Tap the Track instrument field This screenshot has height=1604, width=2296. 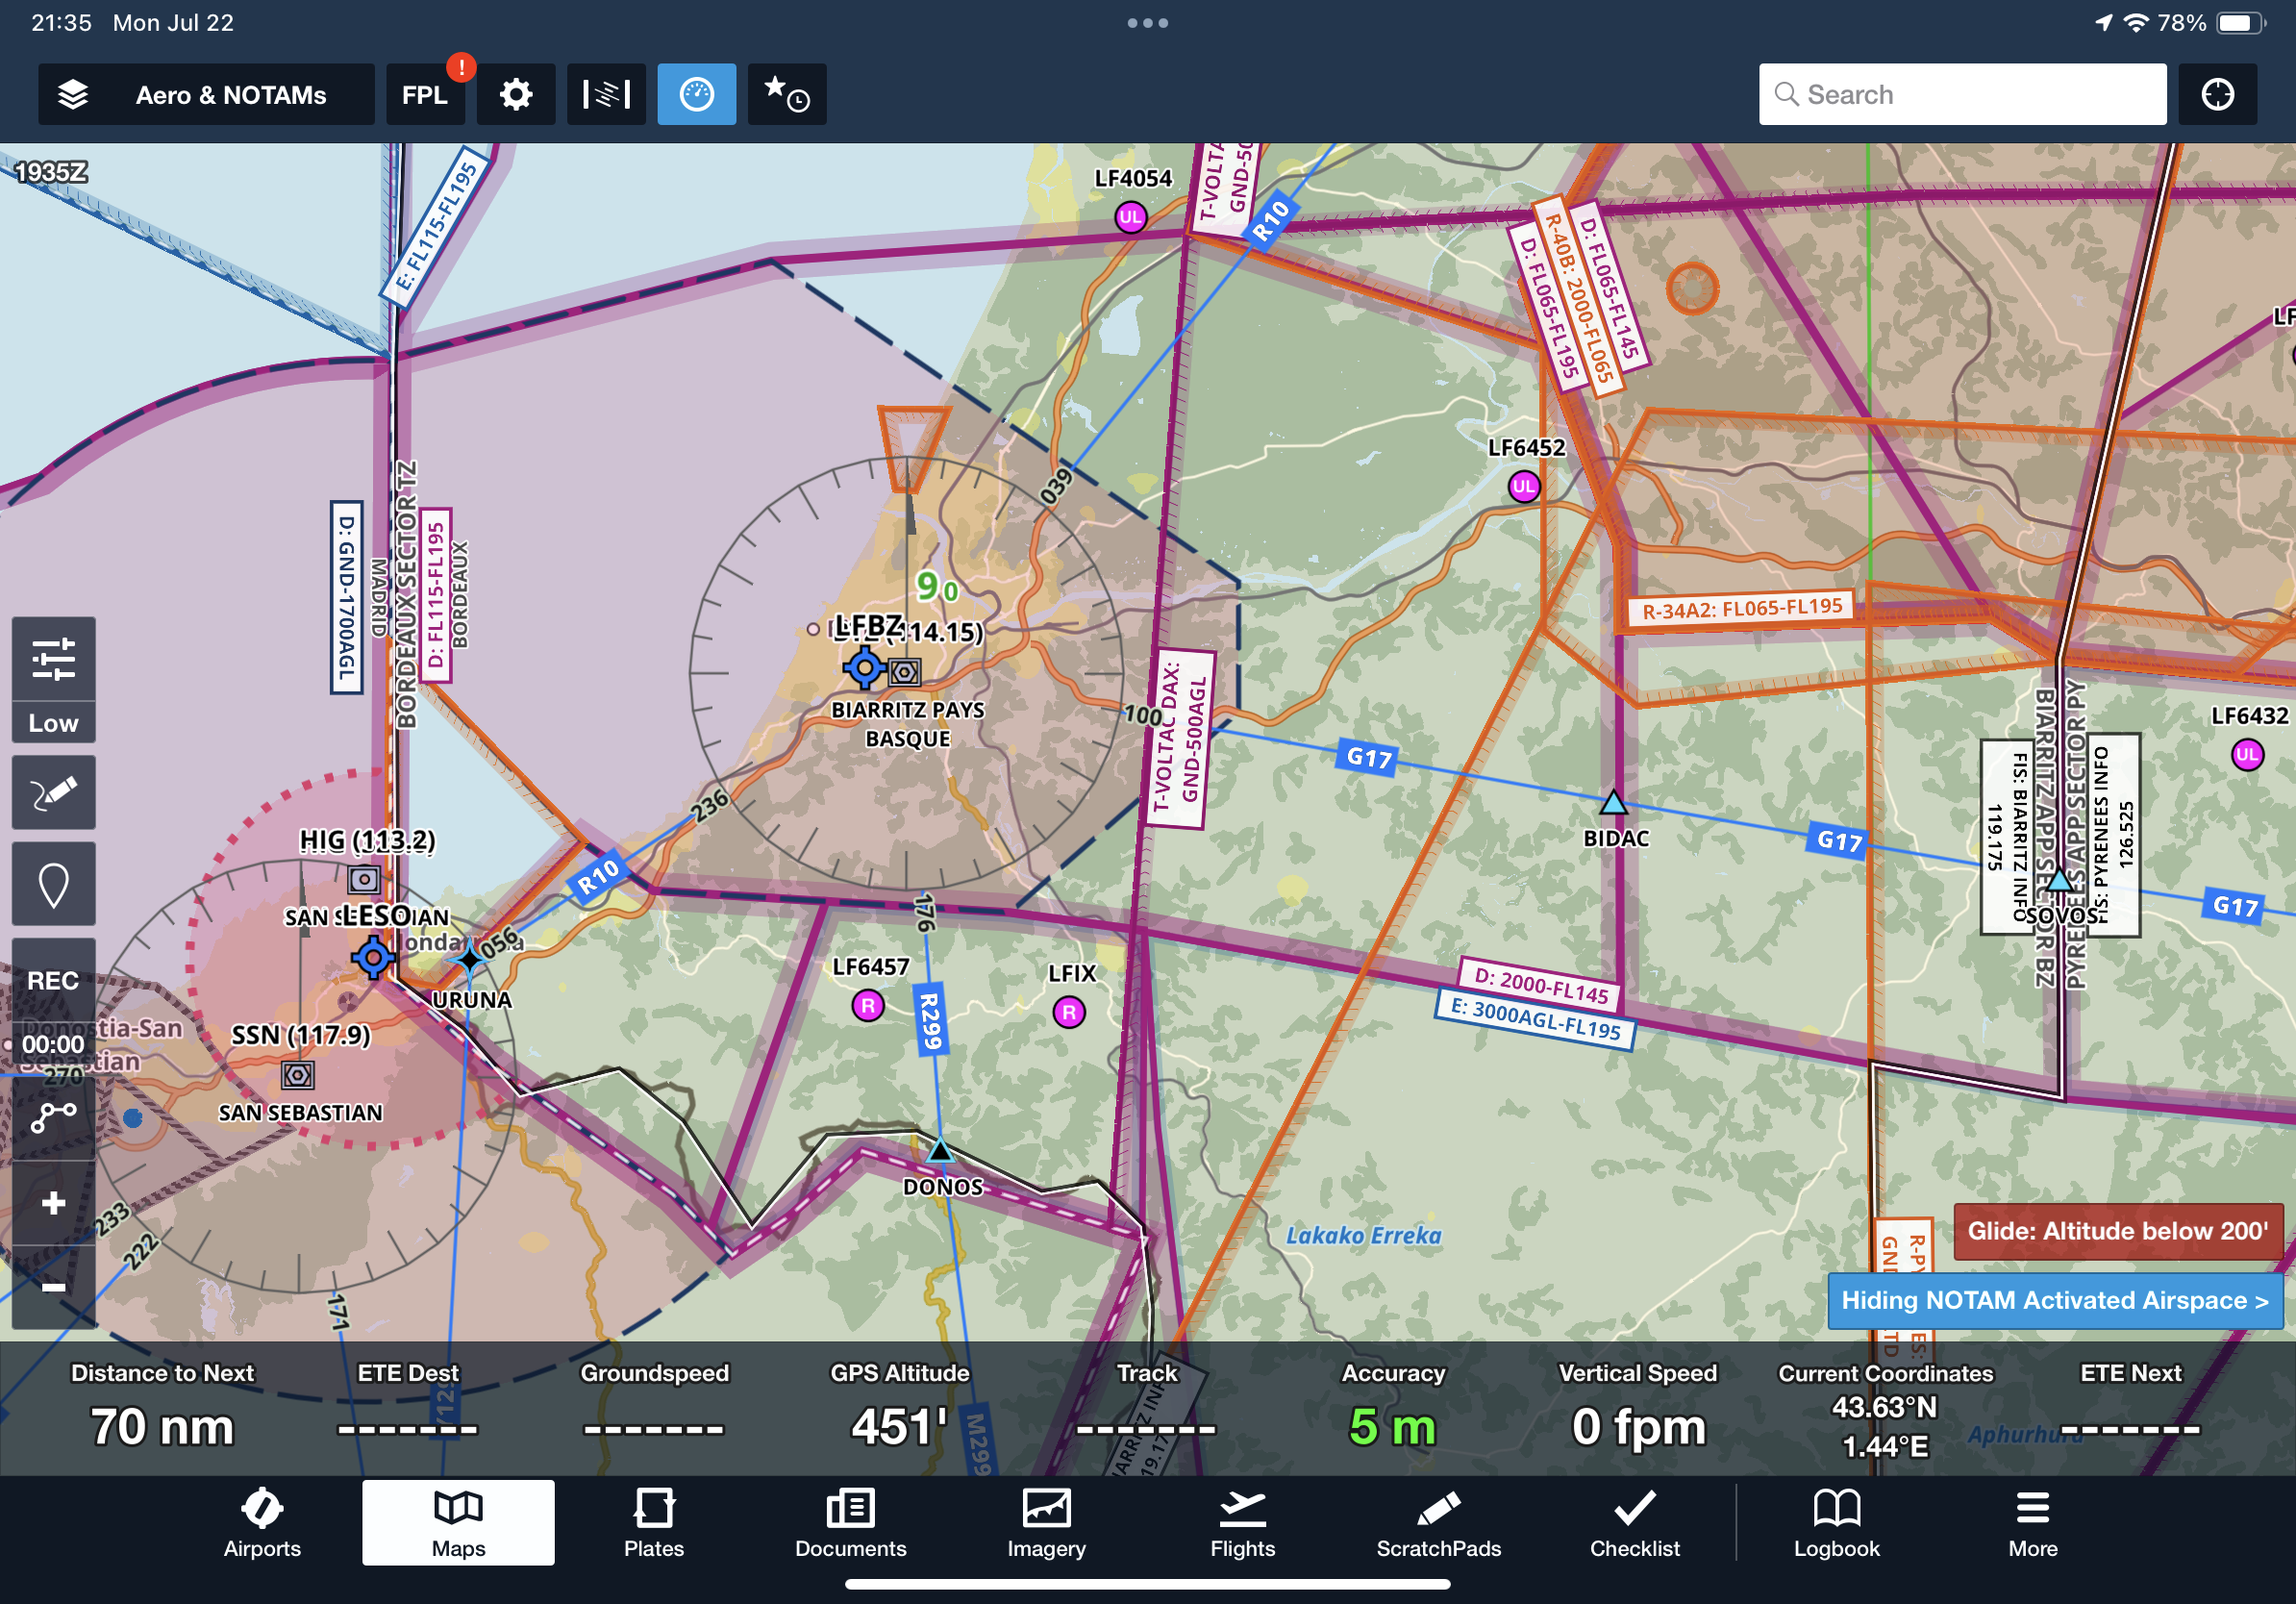click(x=1147, y=1407)
